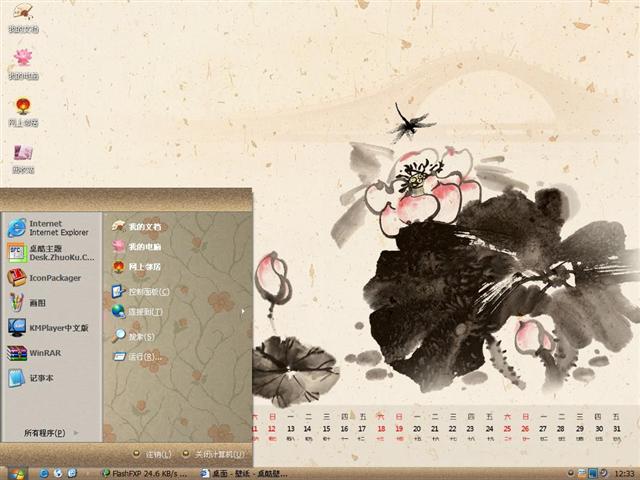The height and width of the screenshot is (480, 640).
Task: Open 搜索(S) search entry
Action: pyautogui.click(x=134, y=336)
